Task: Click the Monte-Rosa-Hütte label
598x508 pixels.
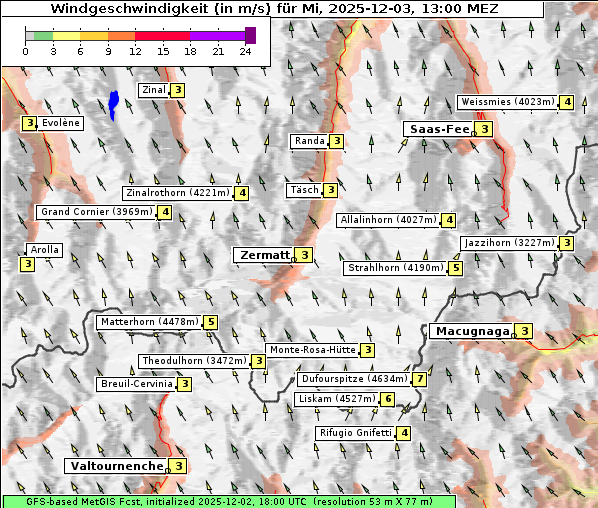Action: 313,350
